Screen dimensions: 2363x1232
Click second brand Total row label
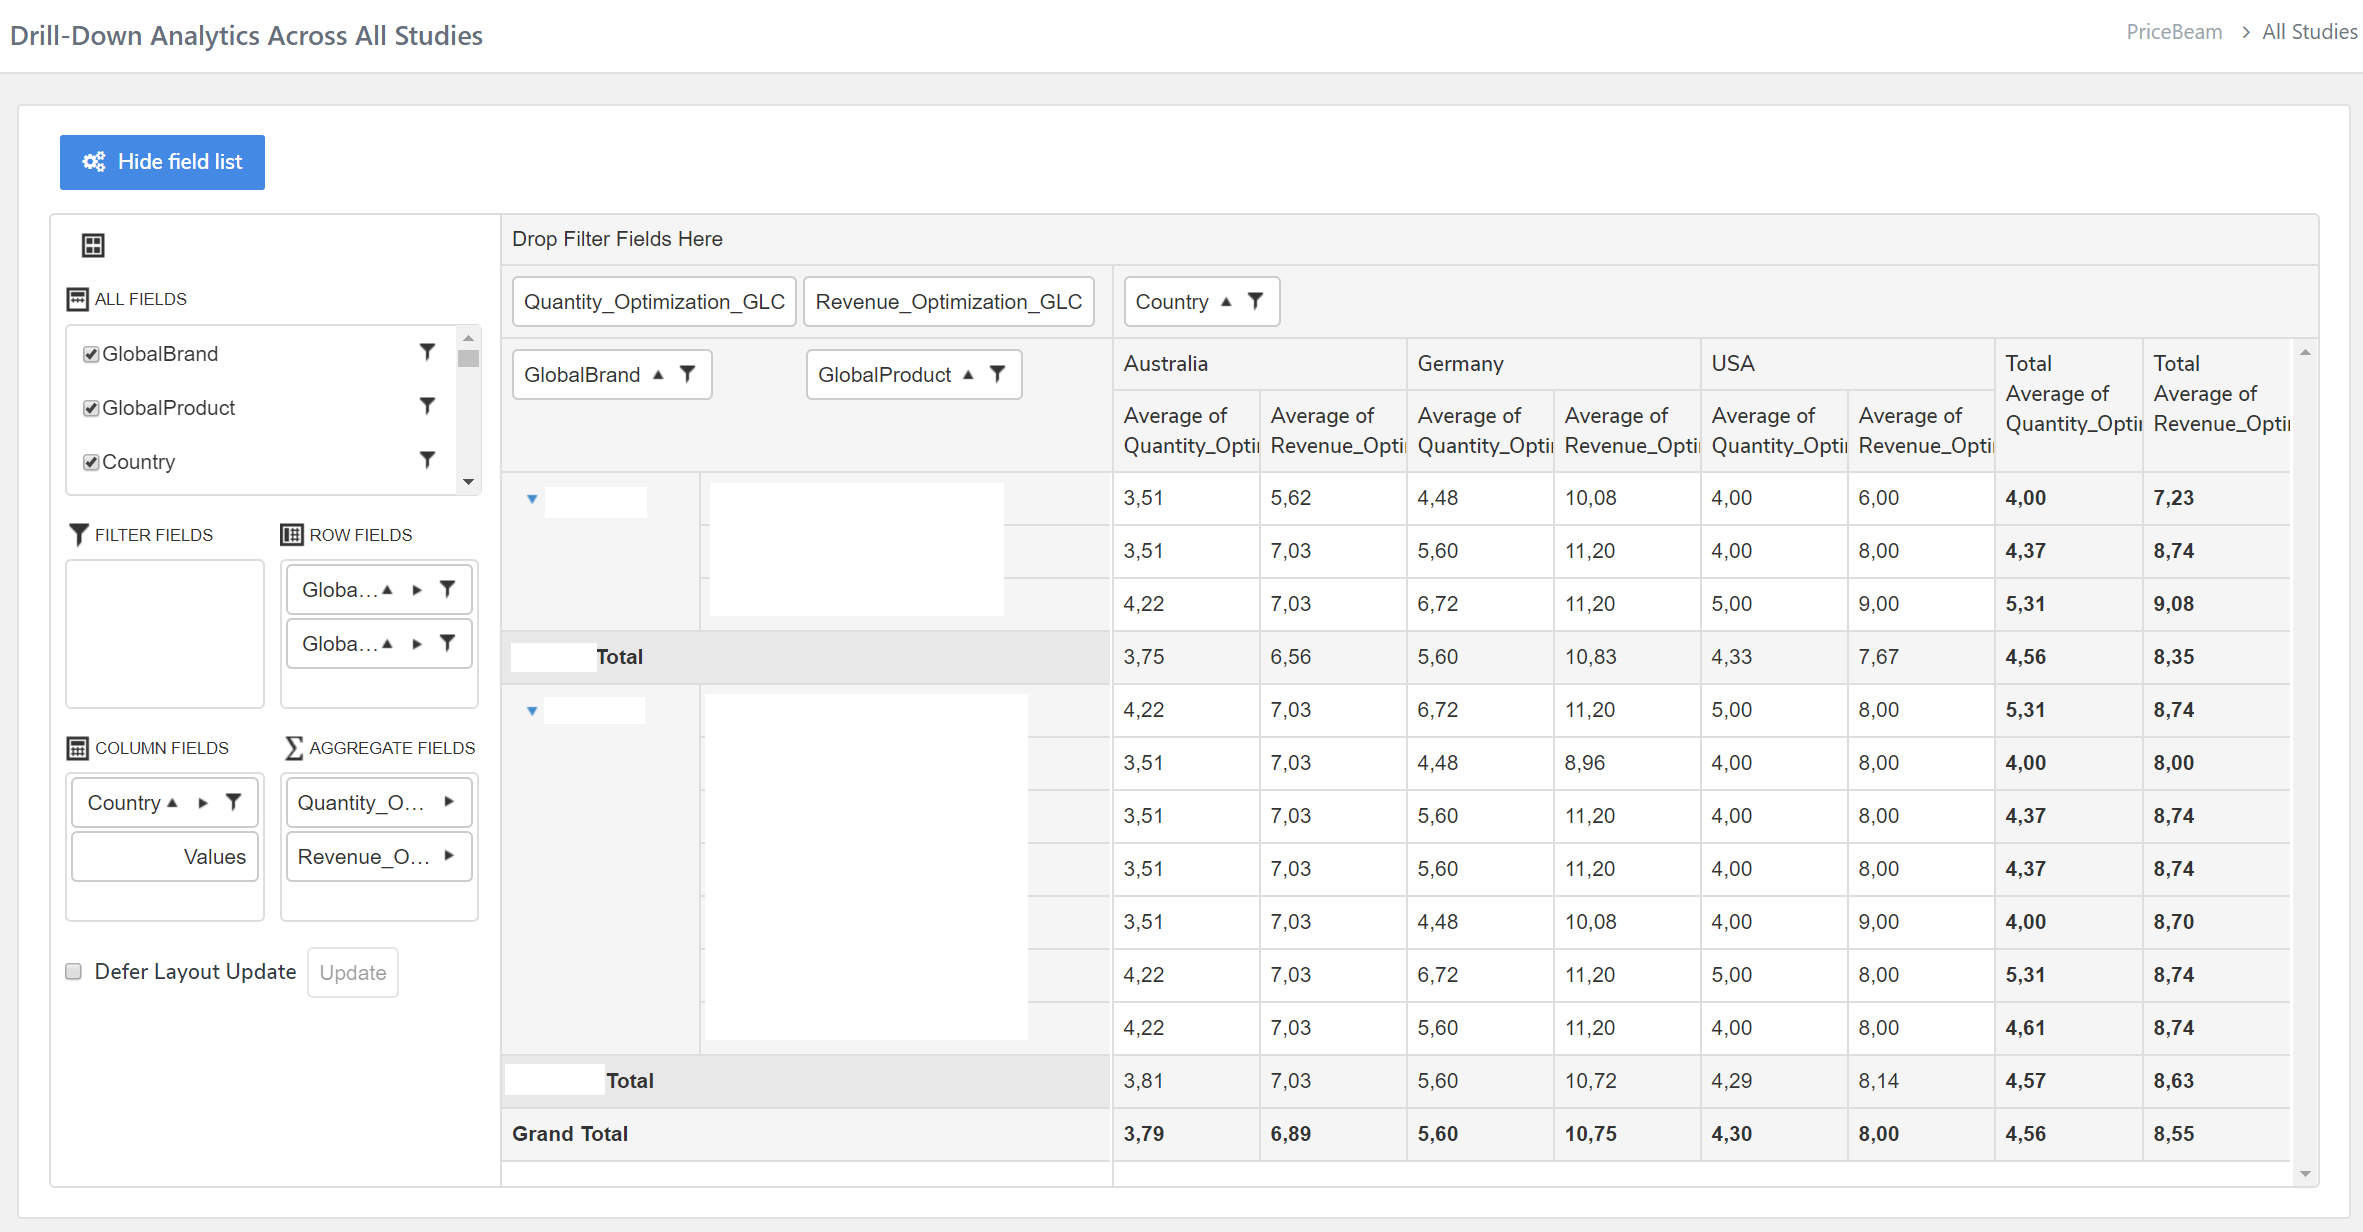[x=630, y=1081]
